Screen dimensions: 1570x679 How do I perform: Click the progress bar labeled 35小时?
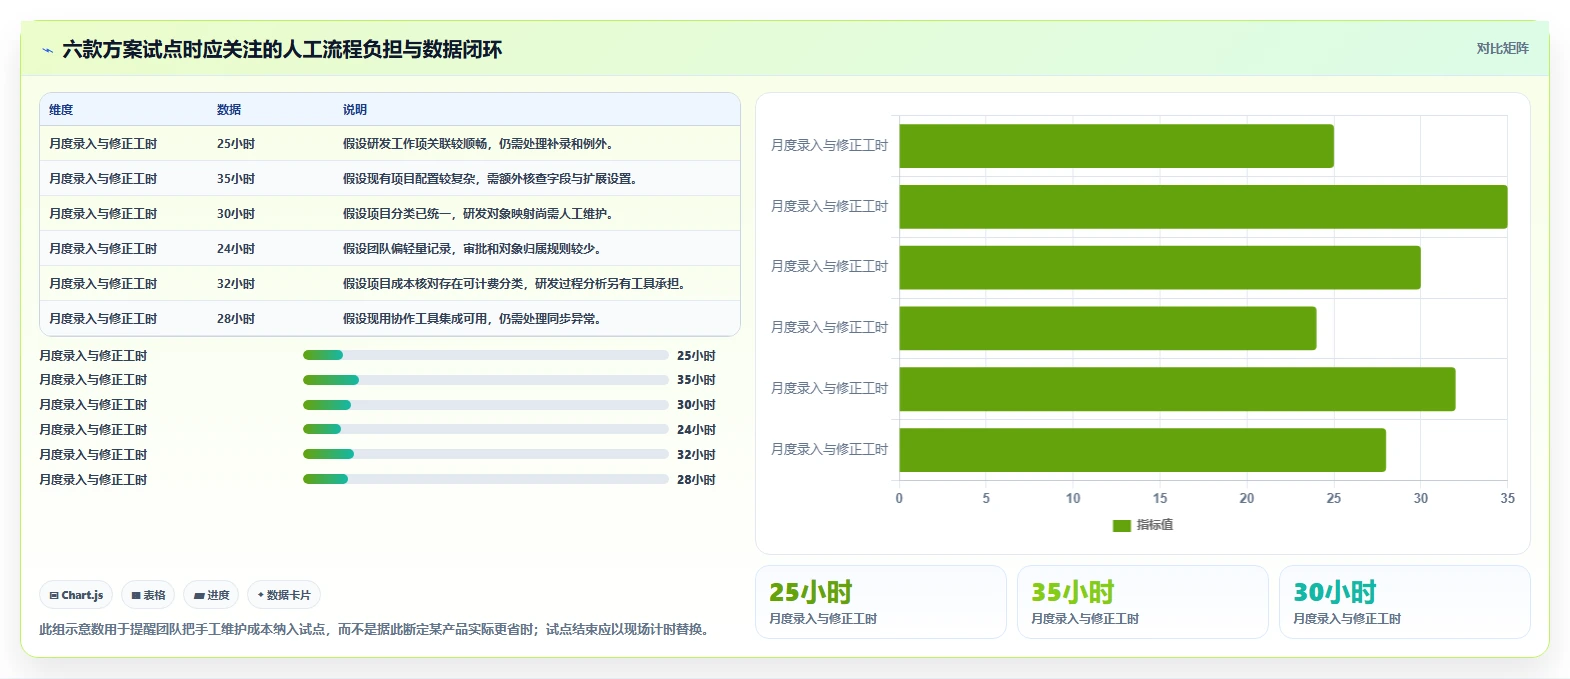tap(486, 380)
